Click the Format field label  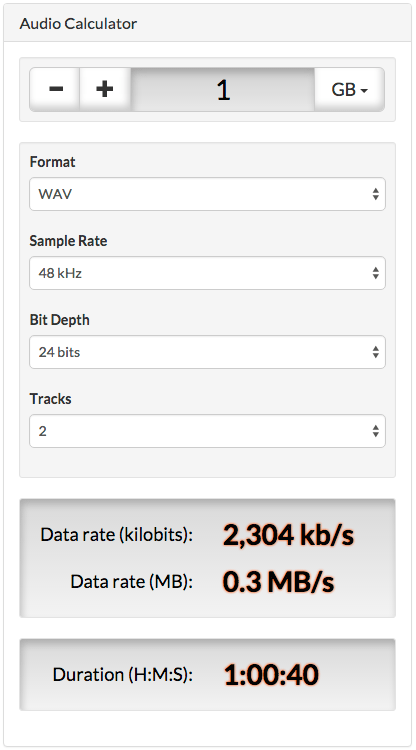(53, 162)
